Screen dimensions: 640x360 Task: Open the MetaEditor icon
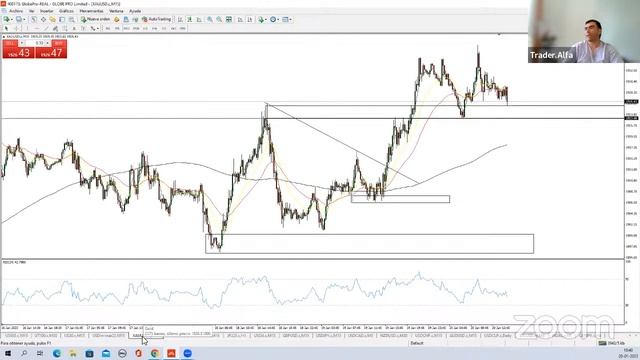116,19
